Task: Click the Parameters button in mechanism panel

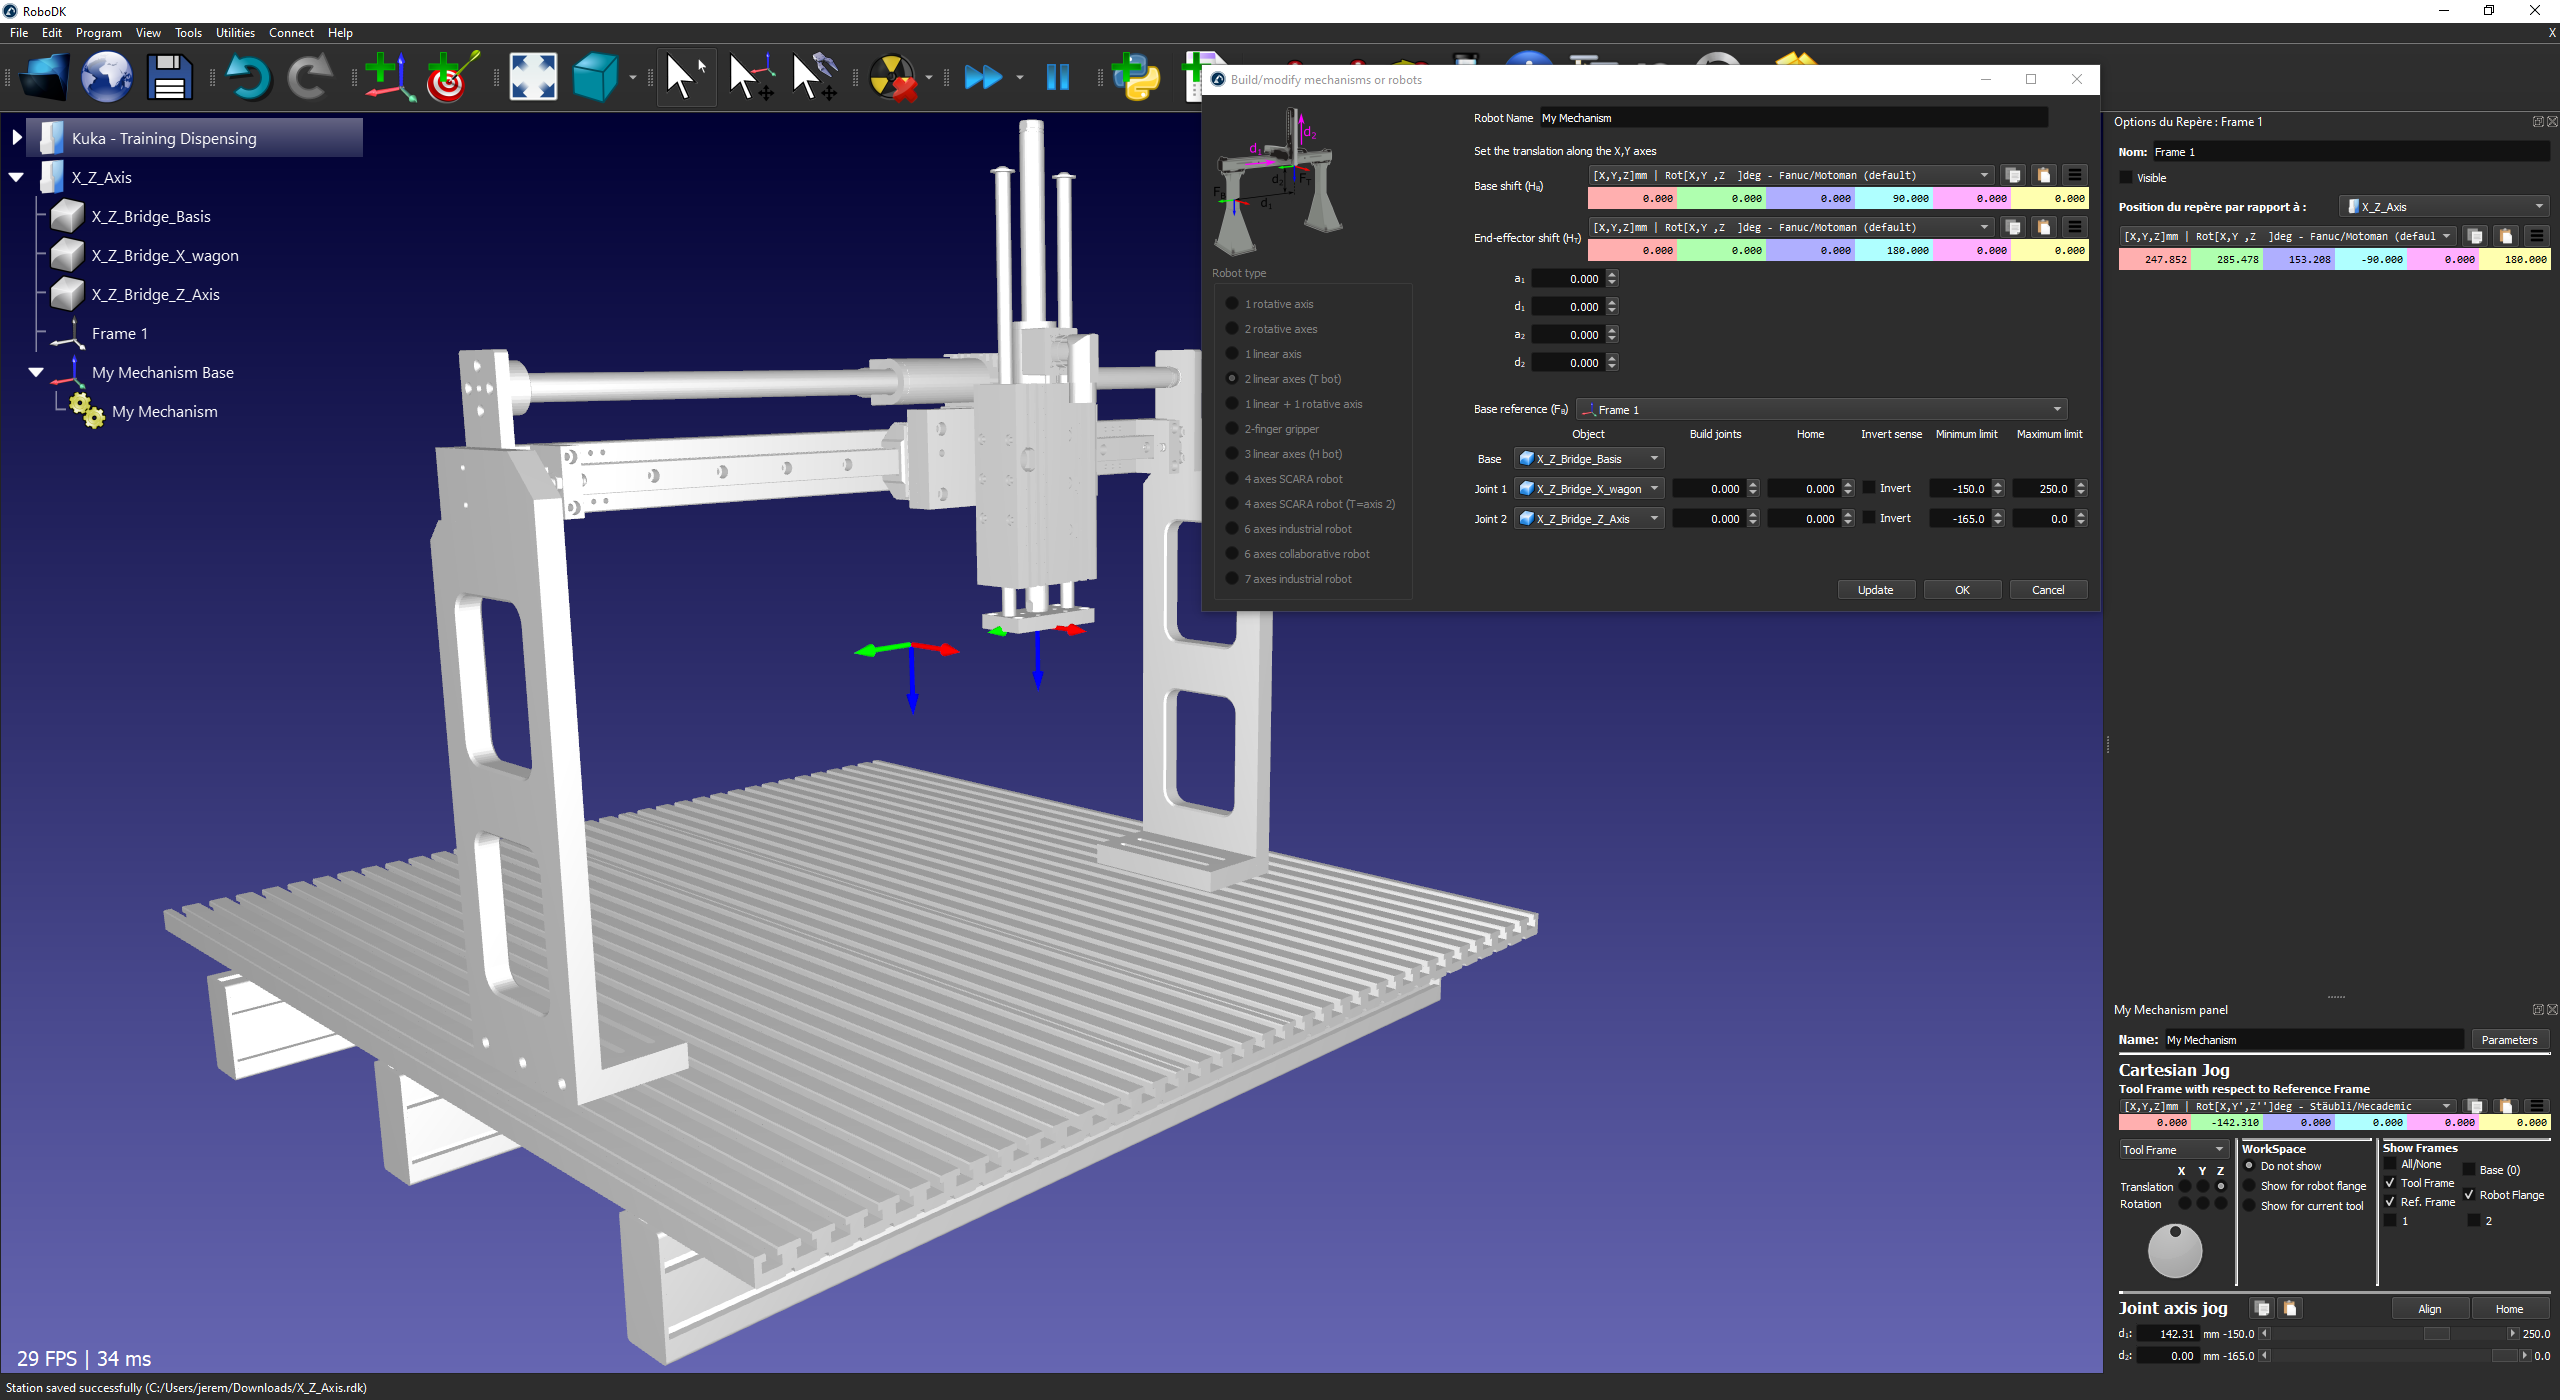Action: [x=2509, y=1039]
